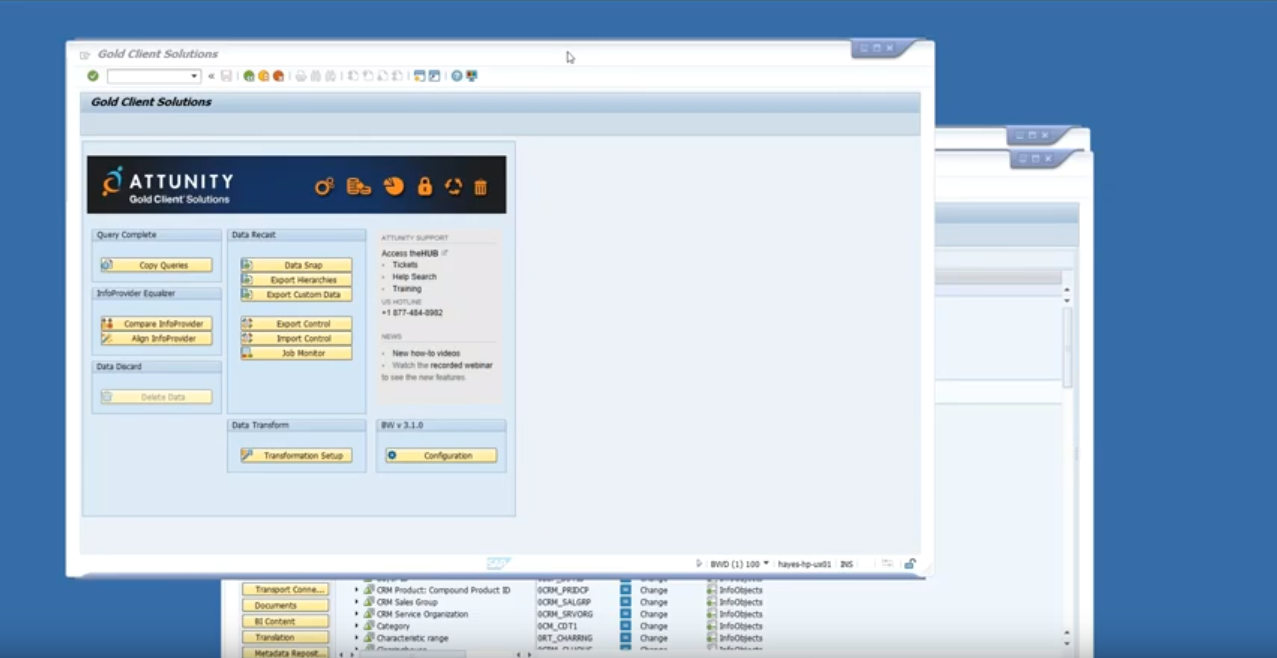Click the hayes-hp-ux01 status bar entry
Image resolution: width=1277 pixels, height=658 pixels.
[804, 564]
